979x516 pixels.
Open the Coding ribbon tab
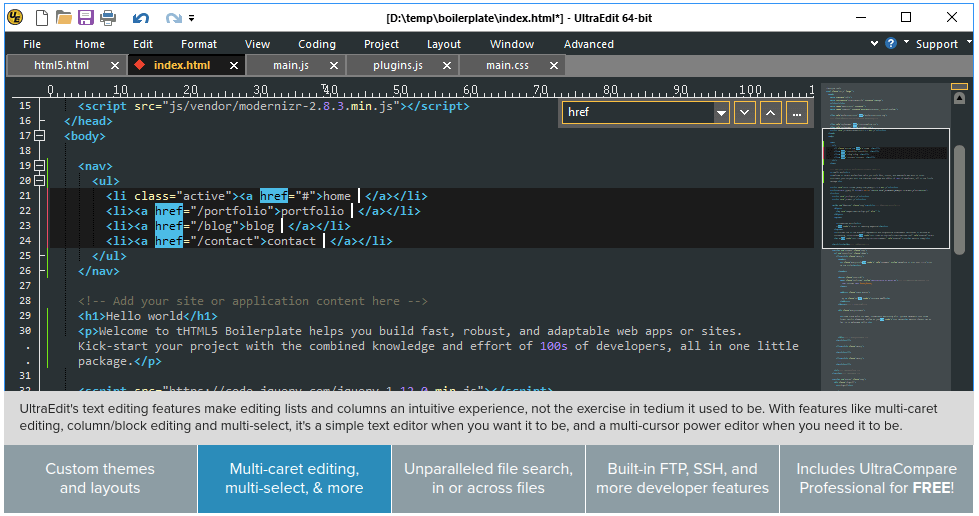pos(317,44)
